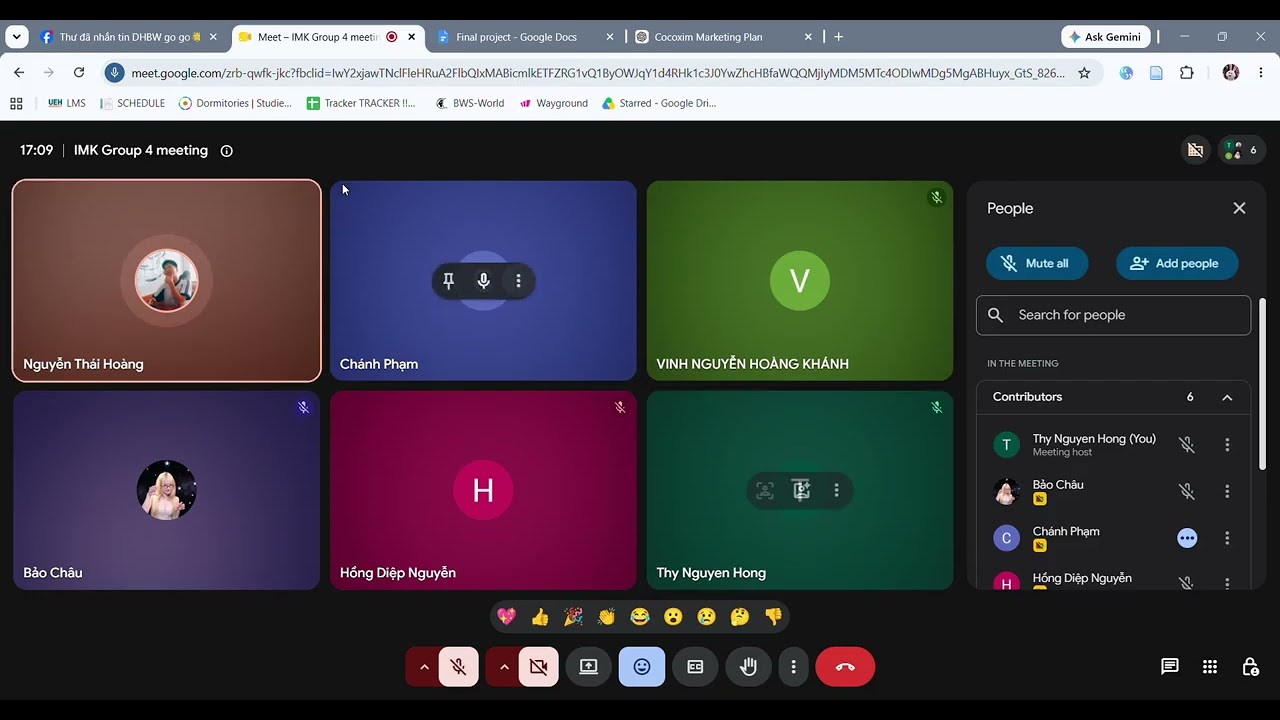Open more call options menu

(x=793, y=667)
